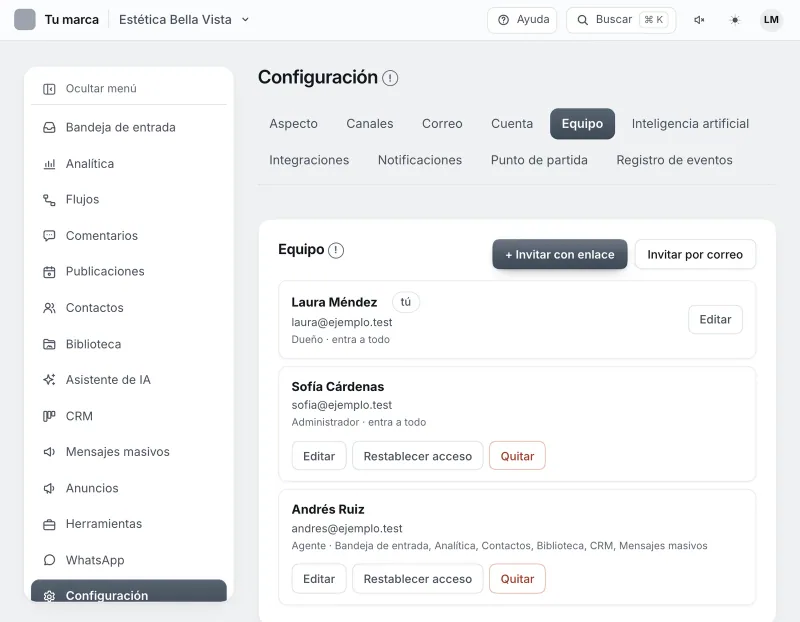The height and width of the screenshot is (622, 800).
Task: Click the Comentarios speech bubble icon
Action: (49, 236)
